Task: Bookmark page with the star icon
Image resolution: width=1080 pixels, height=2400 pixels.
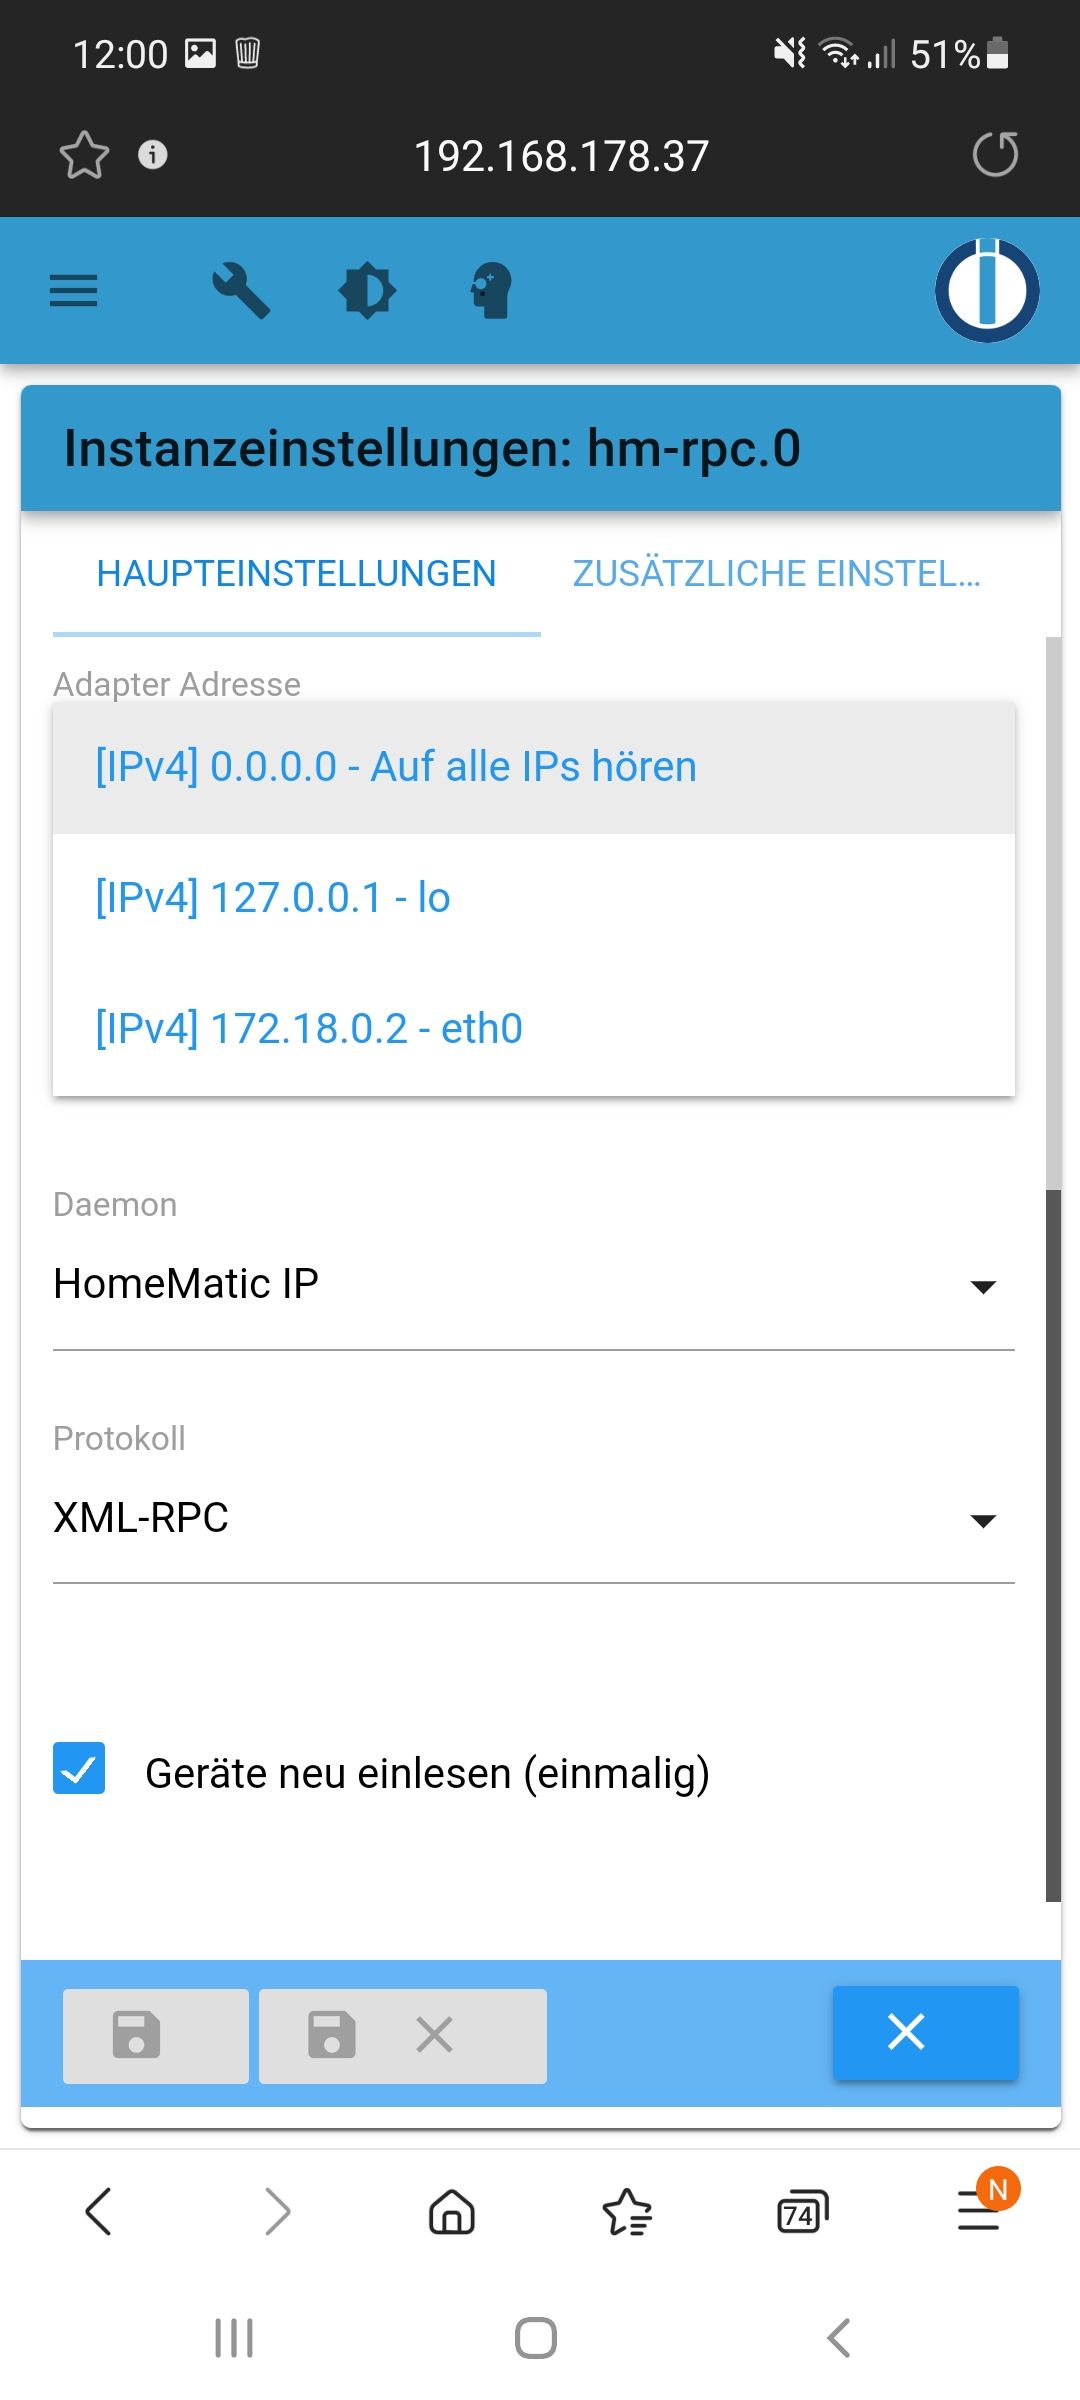Action: coord(84,155)
